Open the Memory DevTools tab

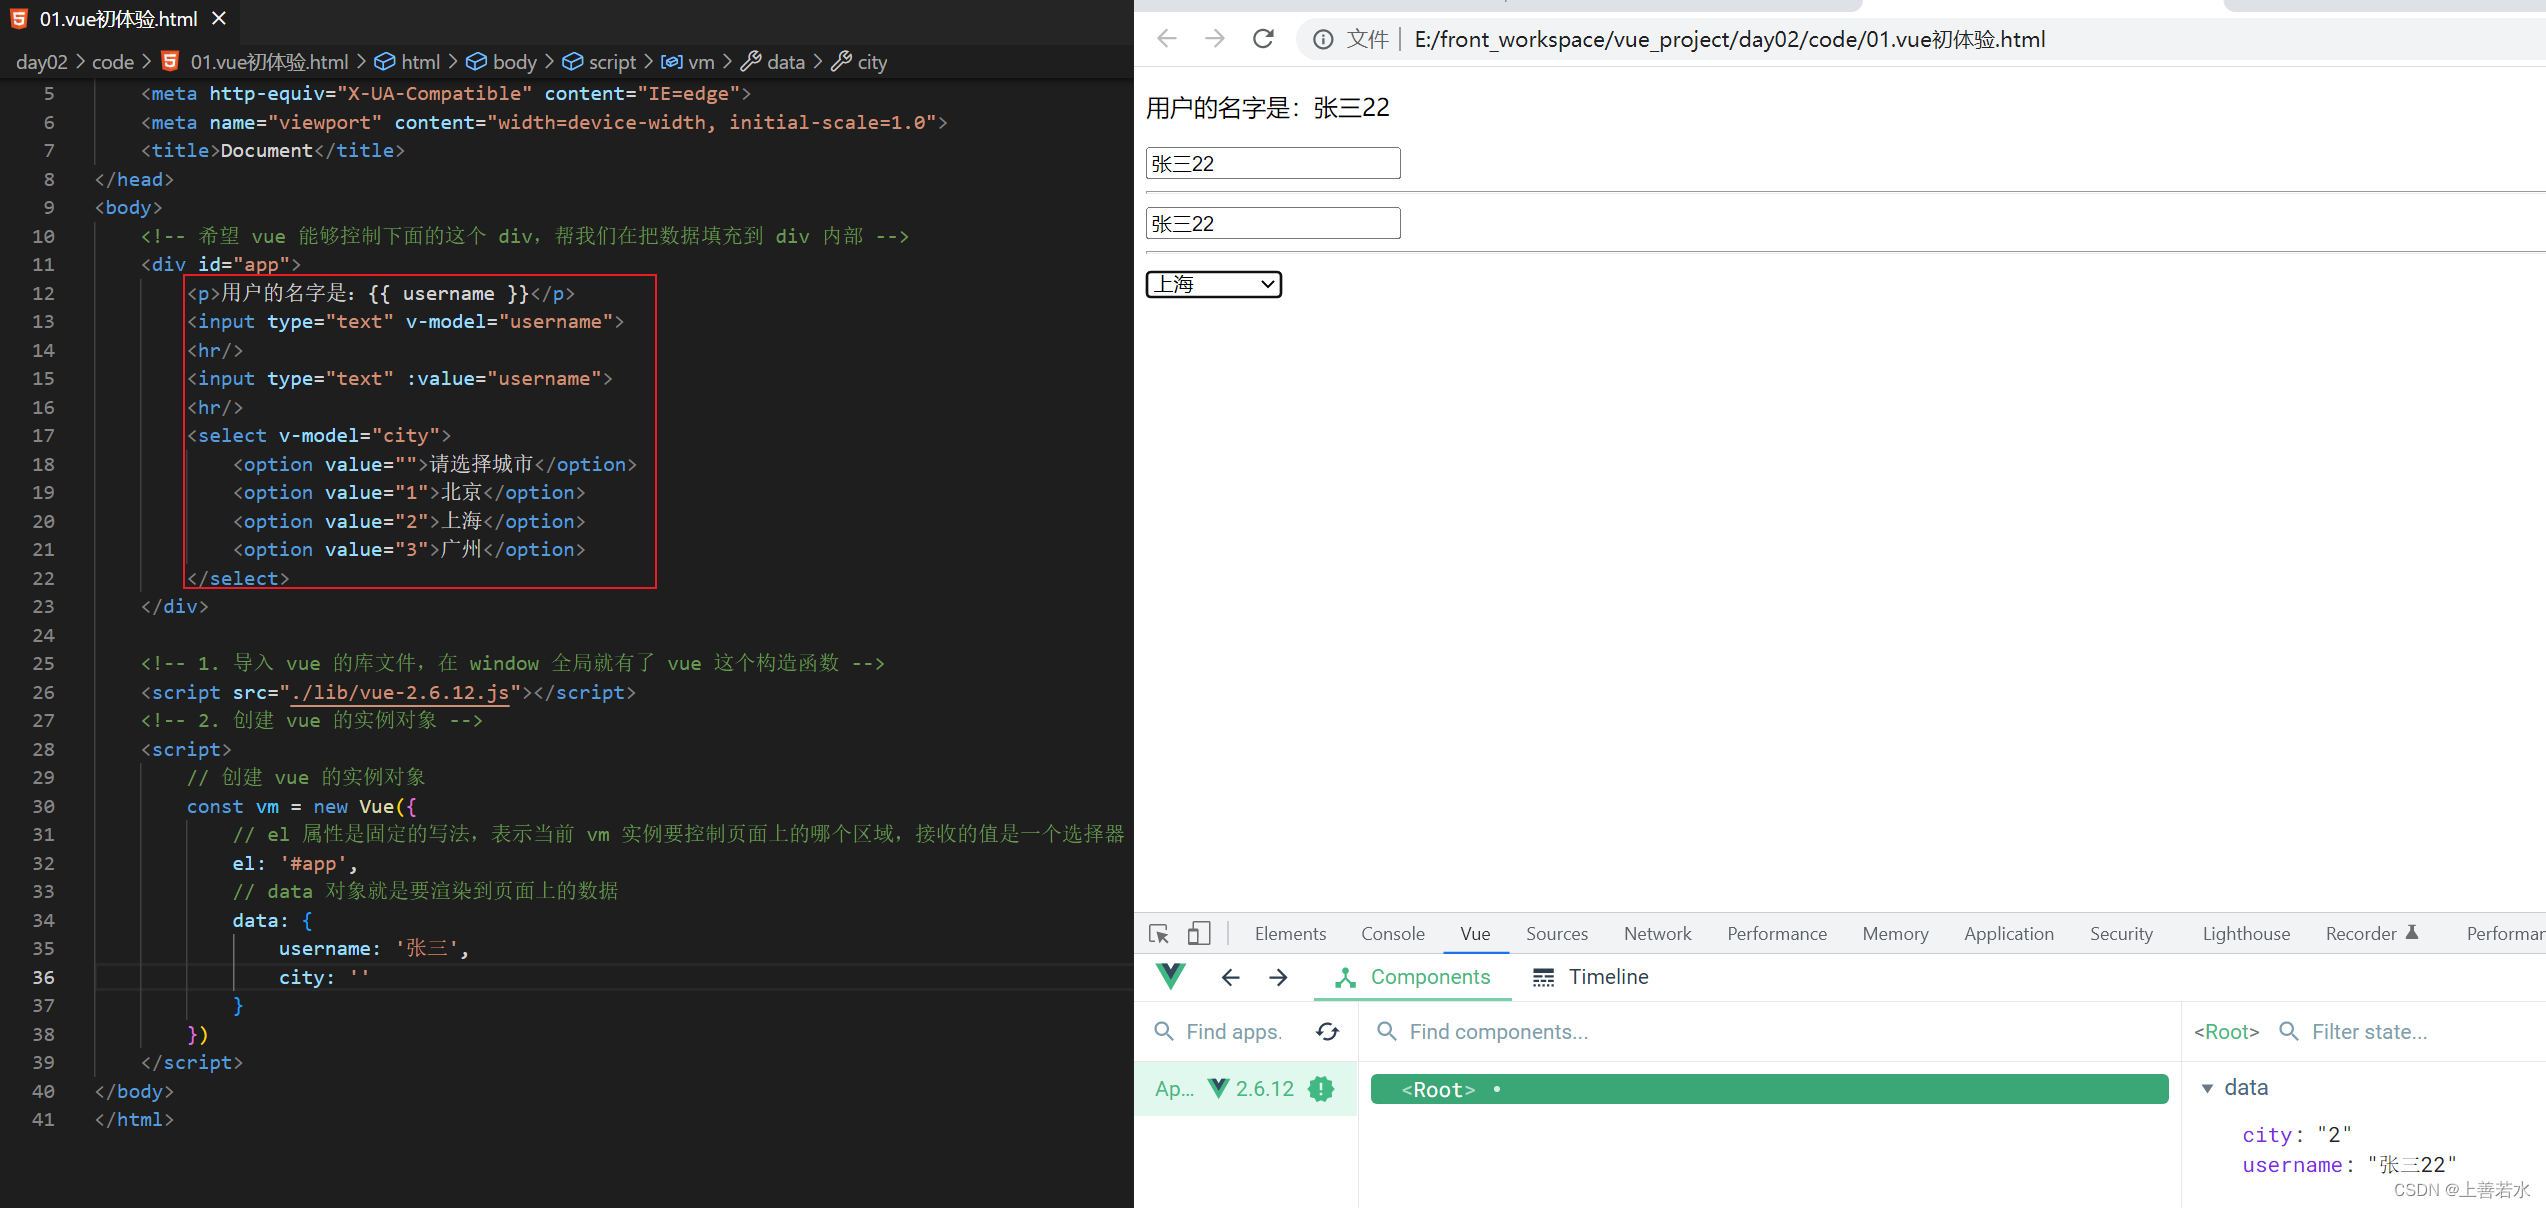point(1895,933)
